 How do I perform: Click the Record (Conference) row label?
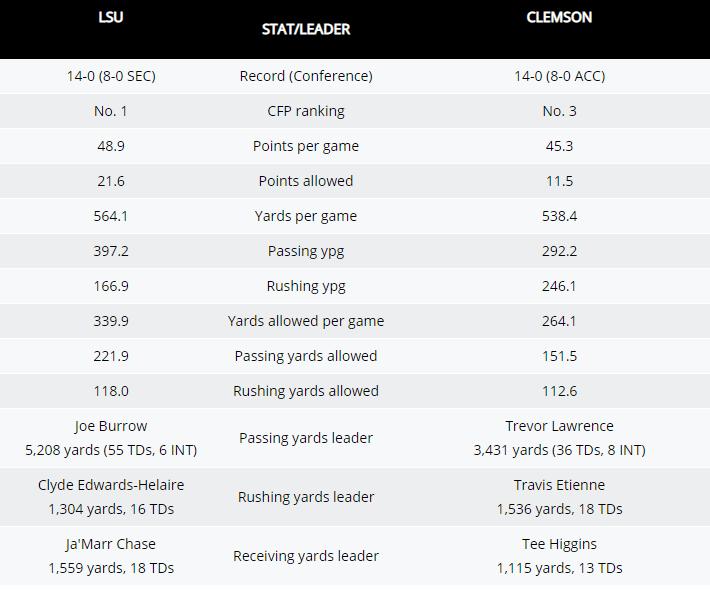[306, 76]
